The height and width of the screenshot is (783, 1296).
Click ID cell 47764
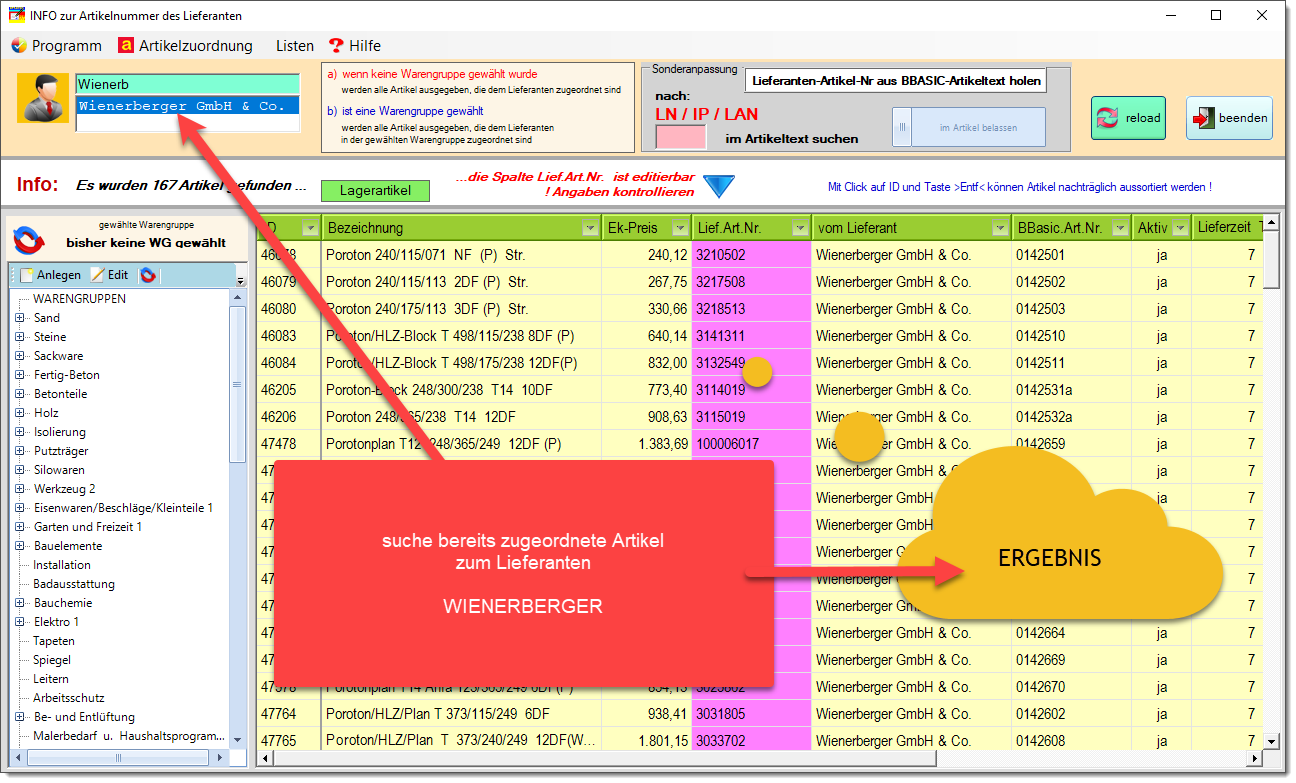(x=289, y=714)
